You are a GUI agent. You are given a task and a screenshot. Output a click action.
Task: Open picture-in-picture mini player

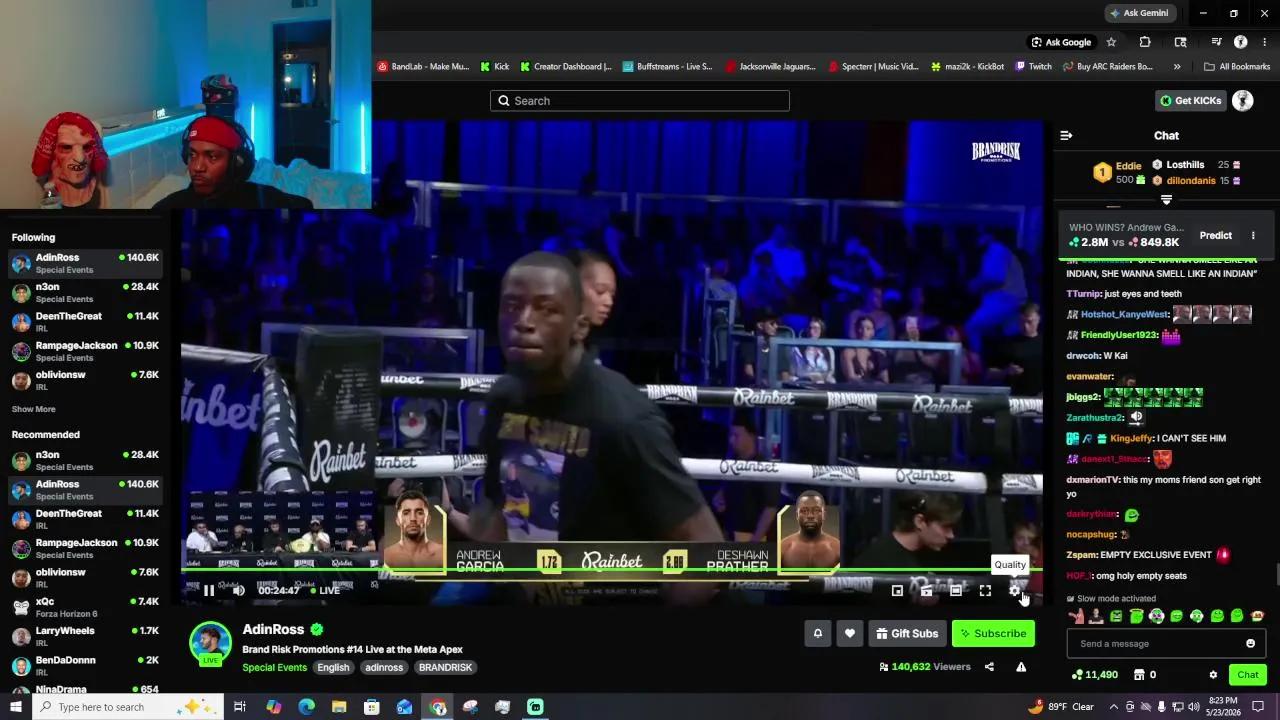(x=897, y=591)
